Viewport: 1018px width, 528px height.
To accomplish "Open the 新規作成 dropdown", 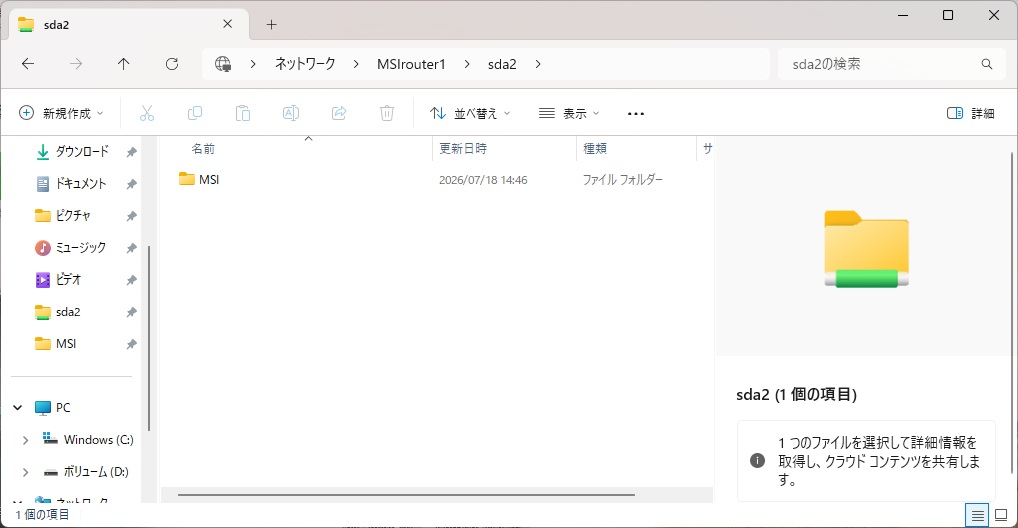I will pyautogui.click(x=61, y=113).
